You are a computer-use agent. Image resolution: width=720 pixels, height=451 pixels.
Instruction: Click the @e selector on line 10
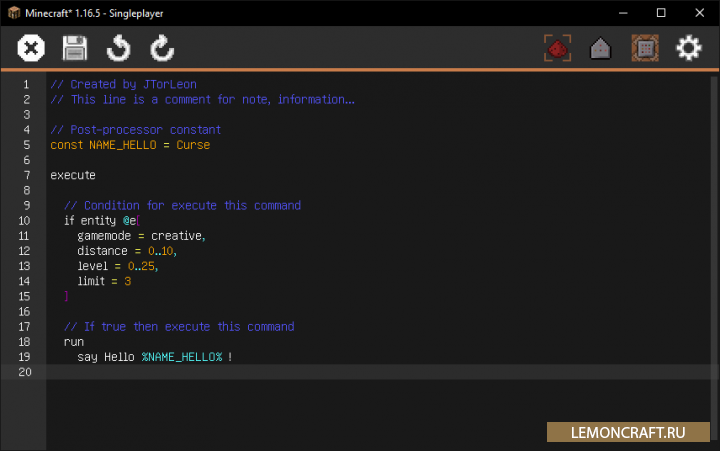(x=128, y=221)
